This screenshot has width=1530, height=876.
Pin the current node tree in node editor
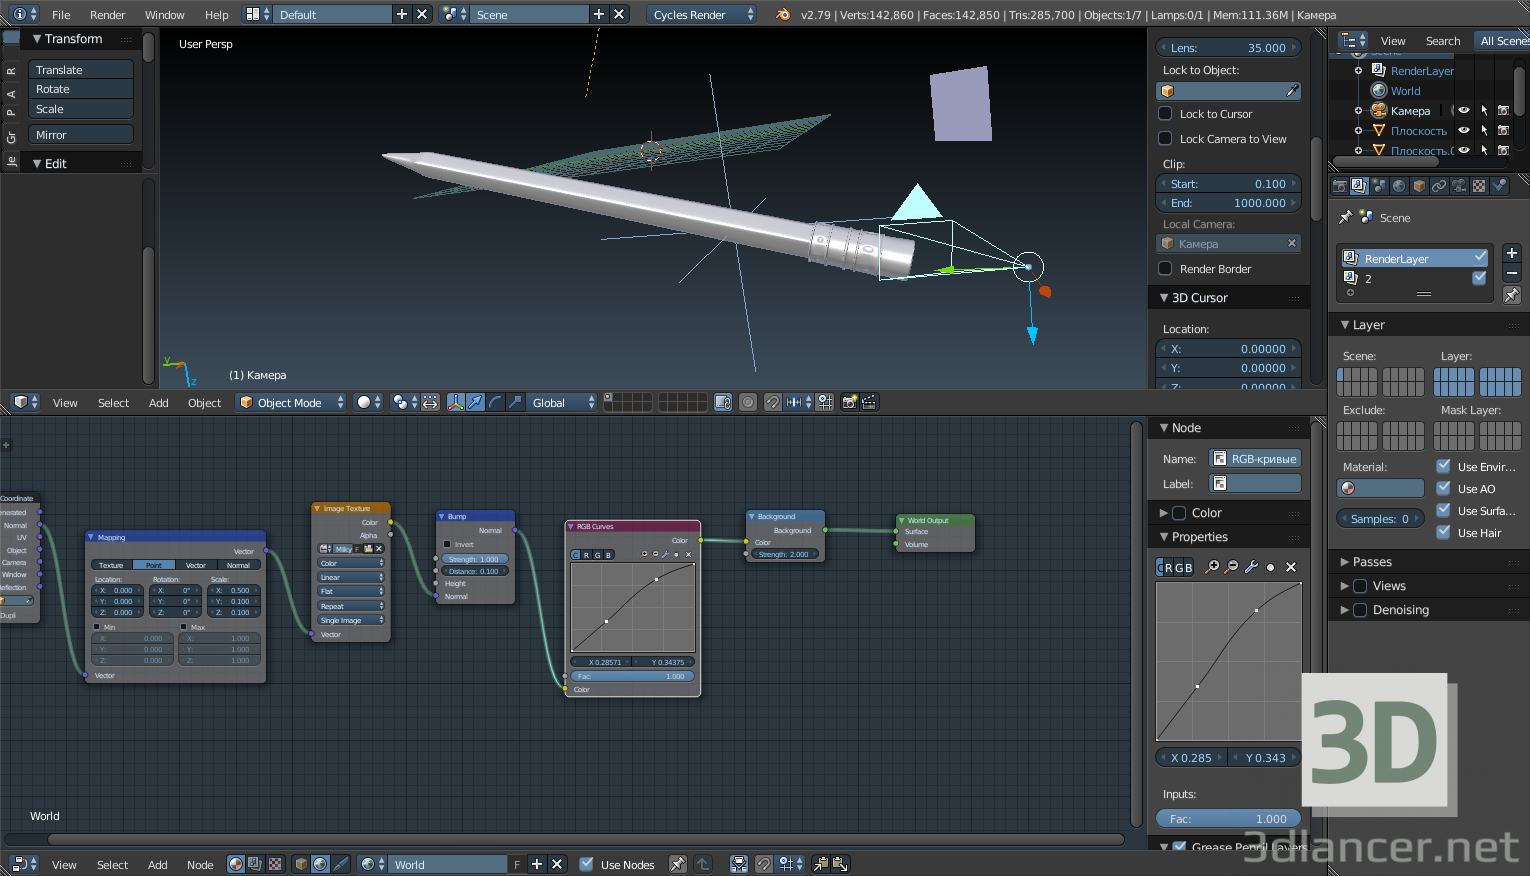coord(678,865)
